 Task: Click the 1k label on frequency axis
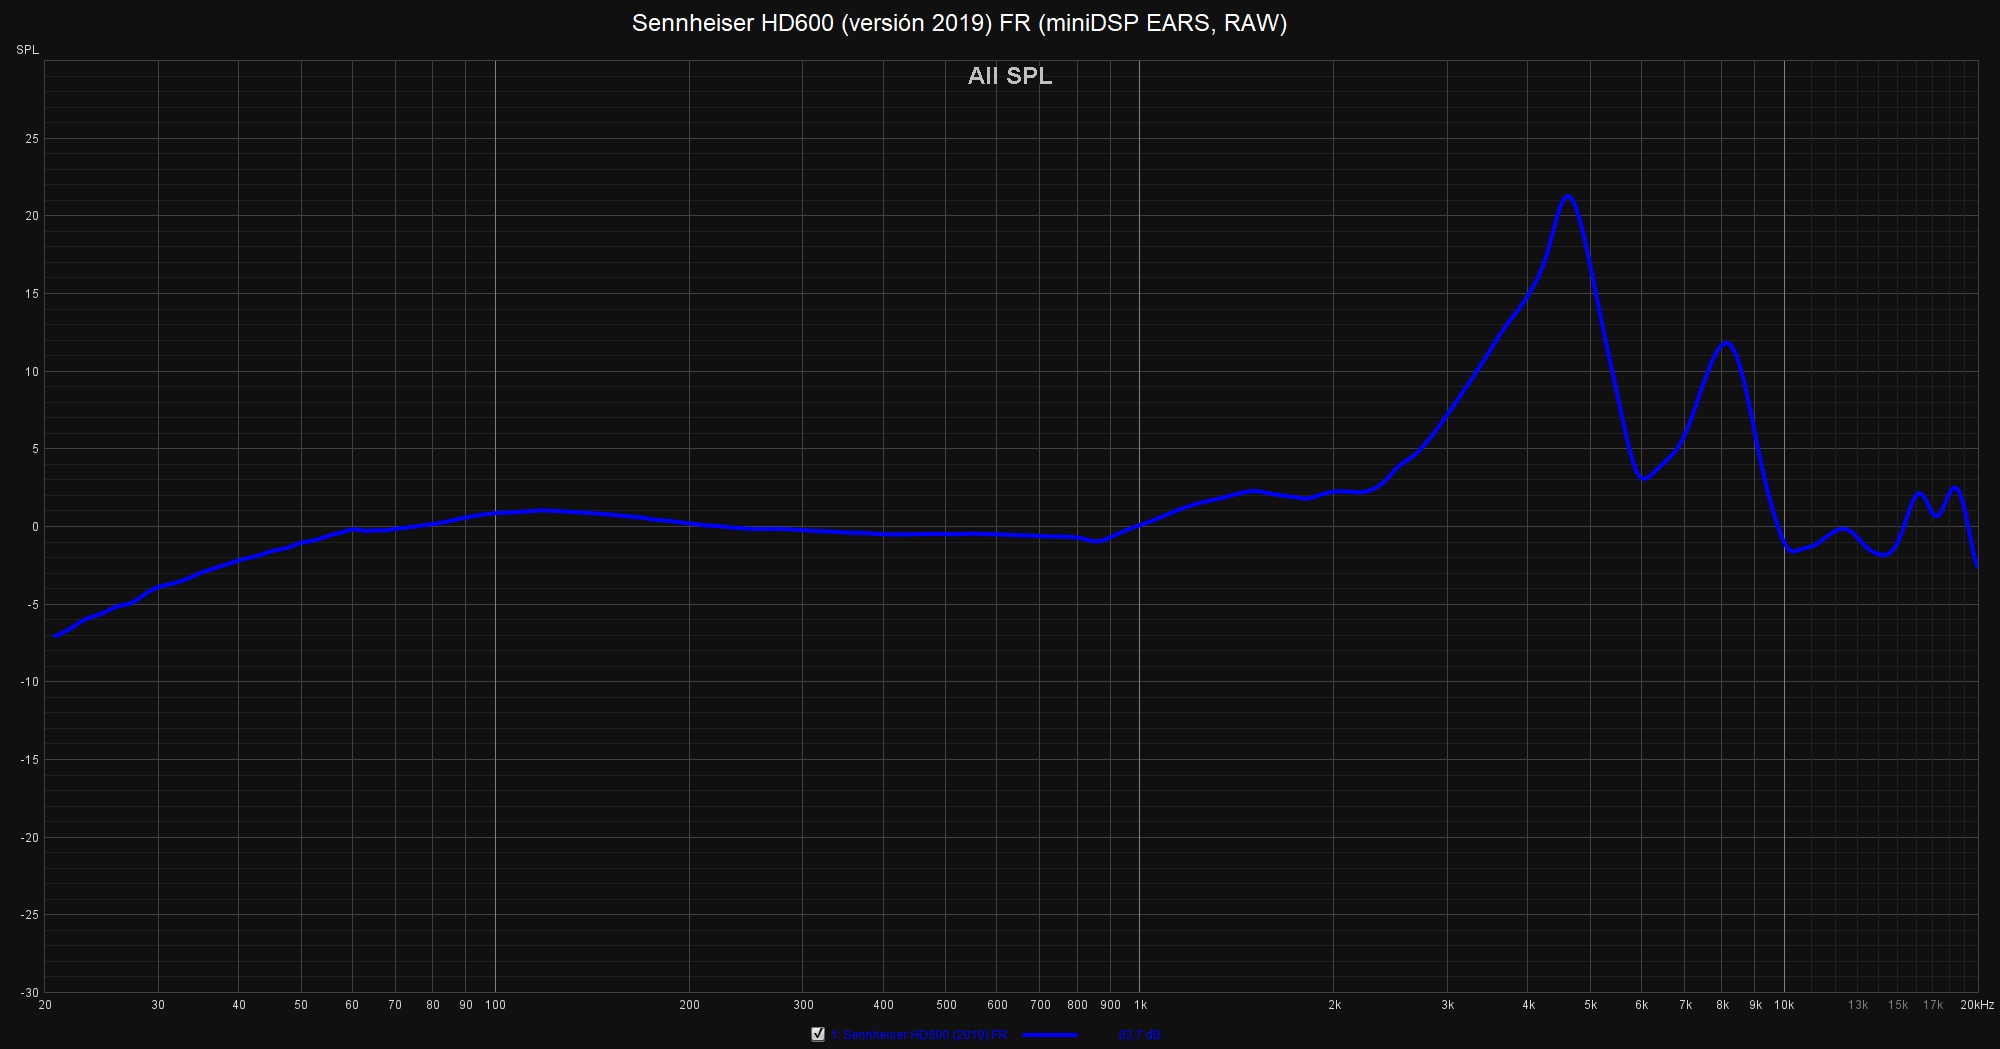[x=1139, y=1005]
